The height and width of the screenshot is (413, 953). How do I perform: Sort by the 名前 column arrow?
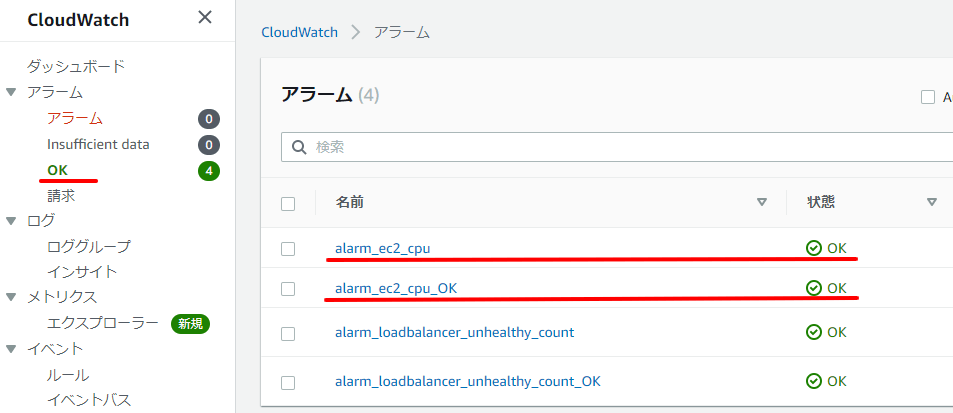762,203
